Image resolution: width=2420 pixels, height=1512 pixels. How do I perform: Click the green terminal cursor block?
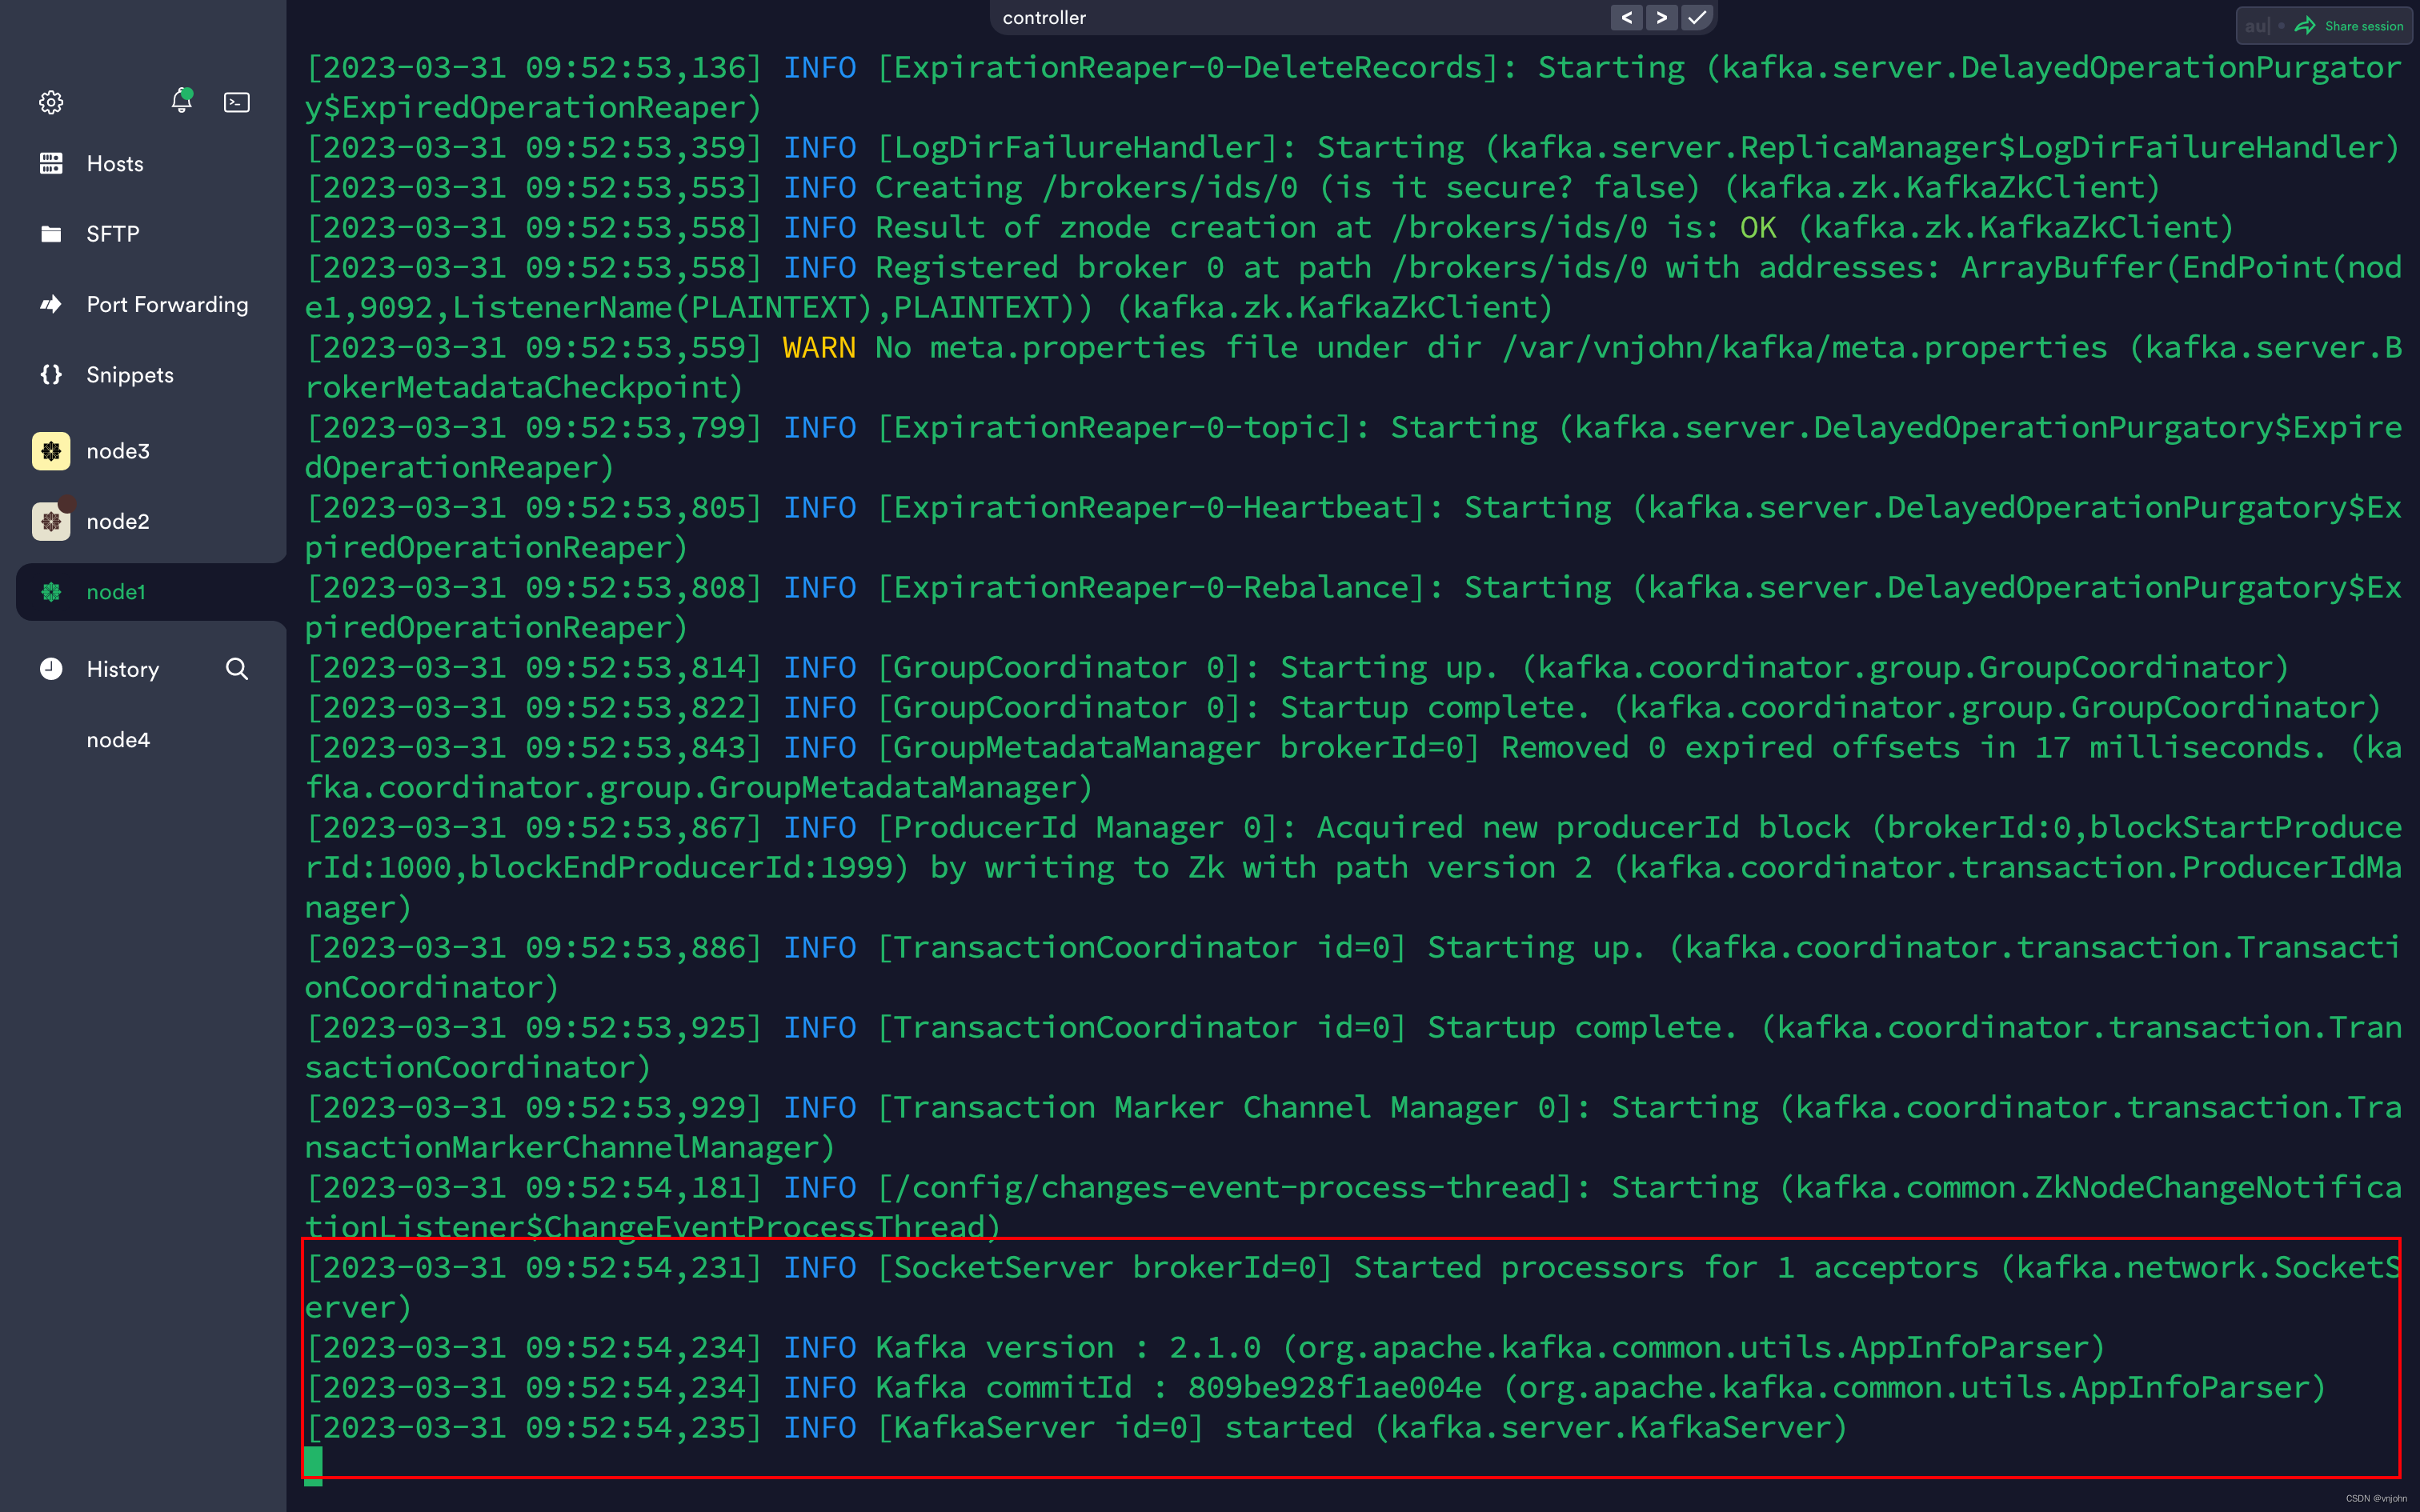(313, 1464)
